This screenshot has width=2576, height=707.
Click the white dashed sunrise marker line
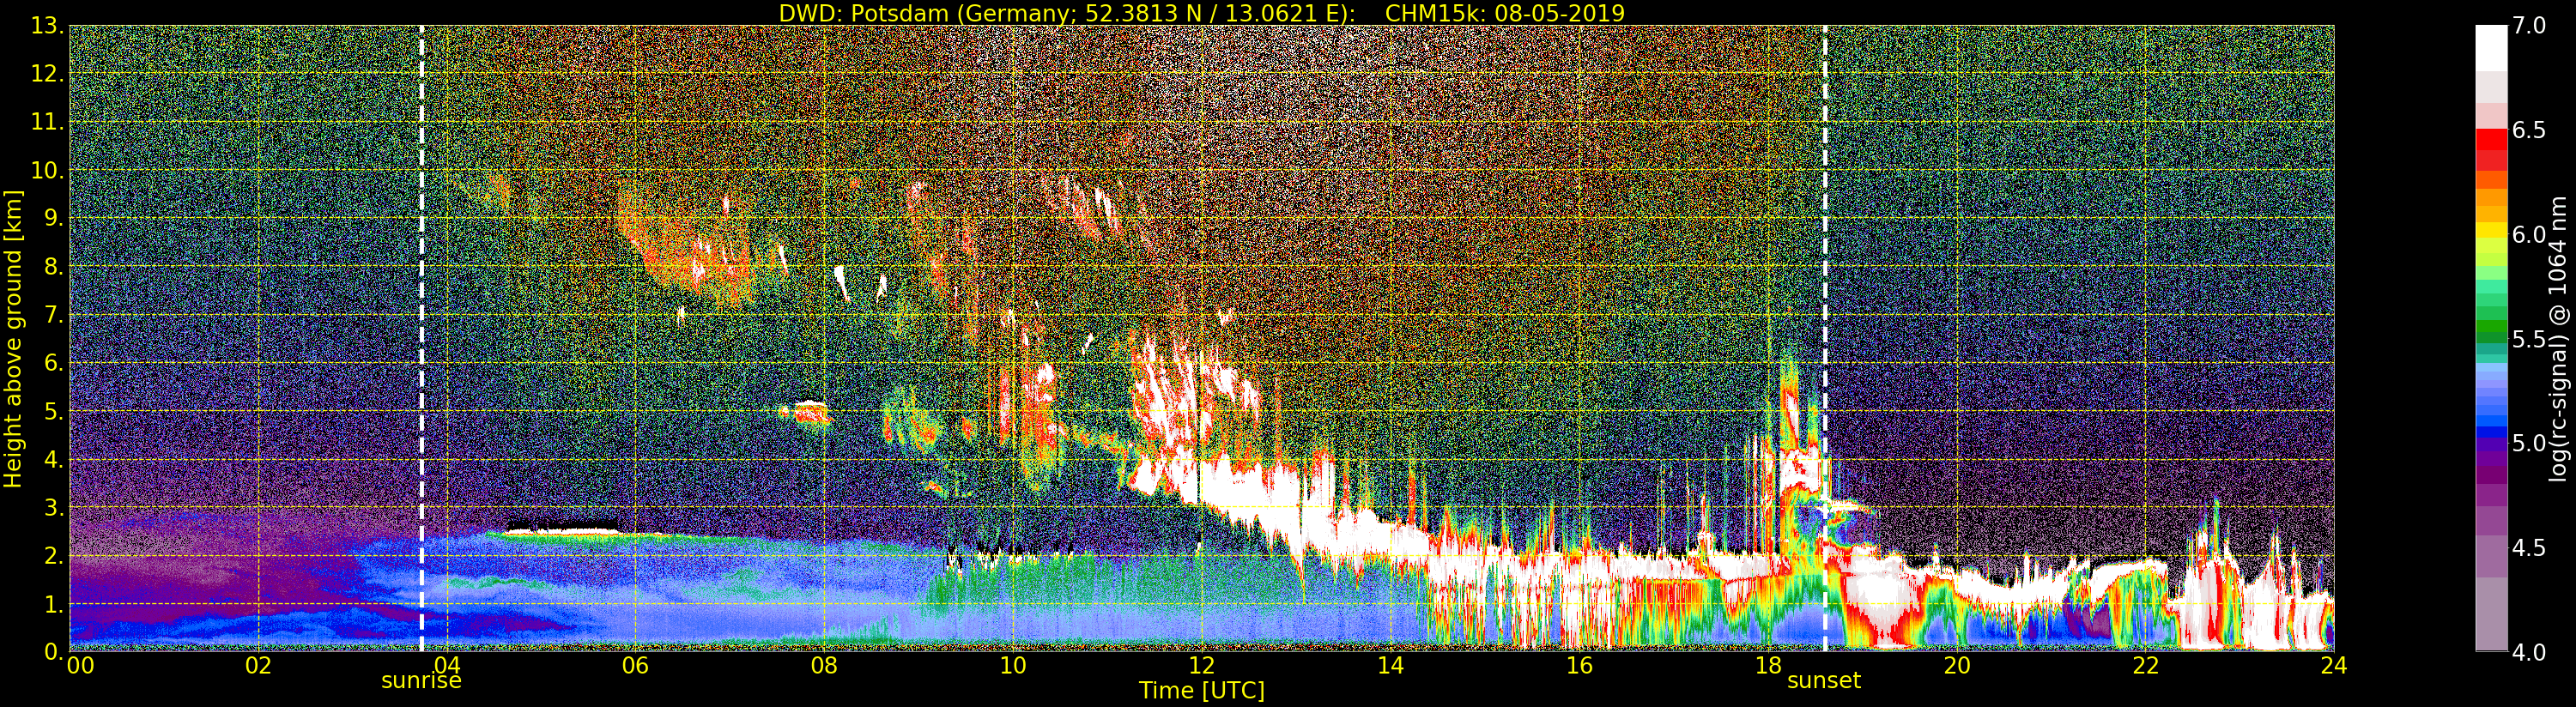421,338
